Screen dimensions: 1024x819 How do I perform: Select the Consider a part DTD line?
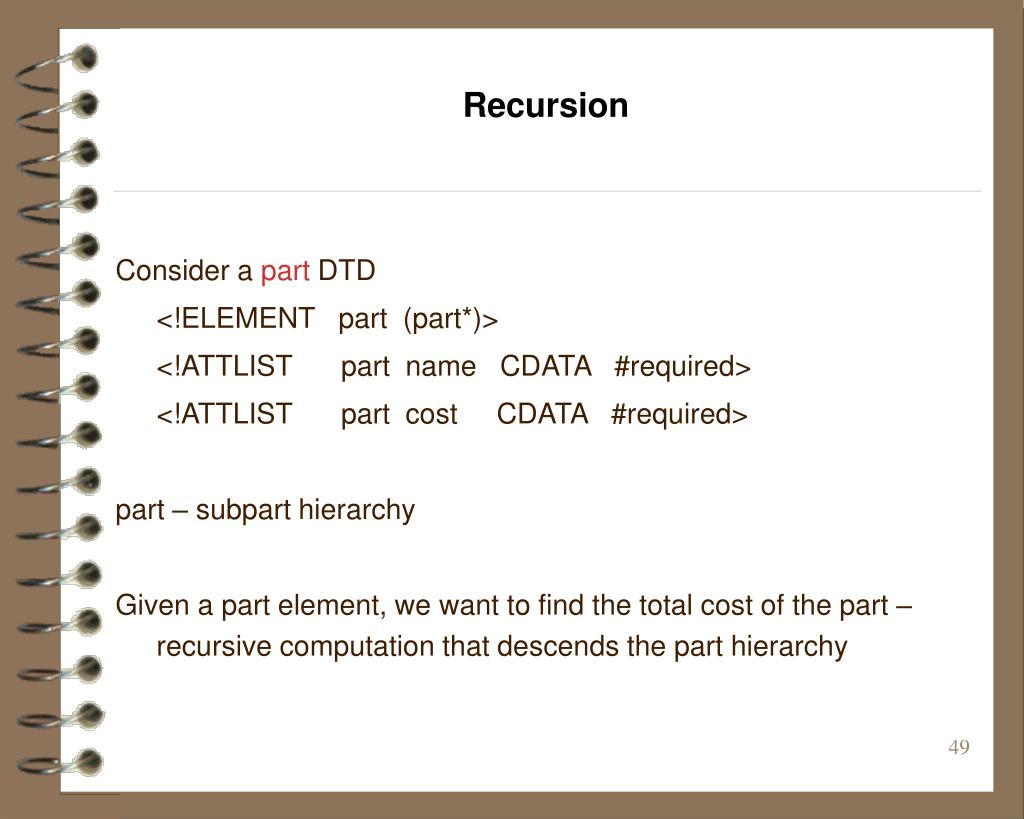pyautogui.click(x=246, y=271)
